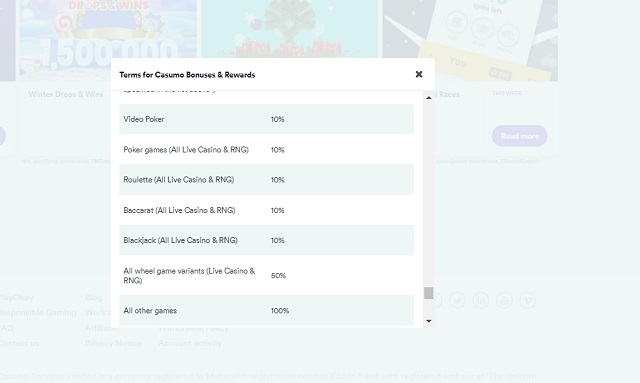This screenshot has width=640, height=383.
Task: Click the 'Winter Drops & Wins' card title
Action: click(x=66, y=94)
